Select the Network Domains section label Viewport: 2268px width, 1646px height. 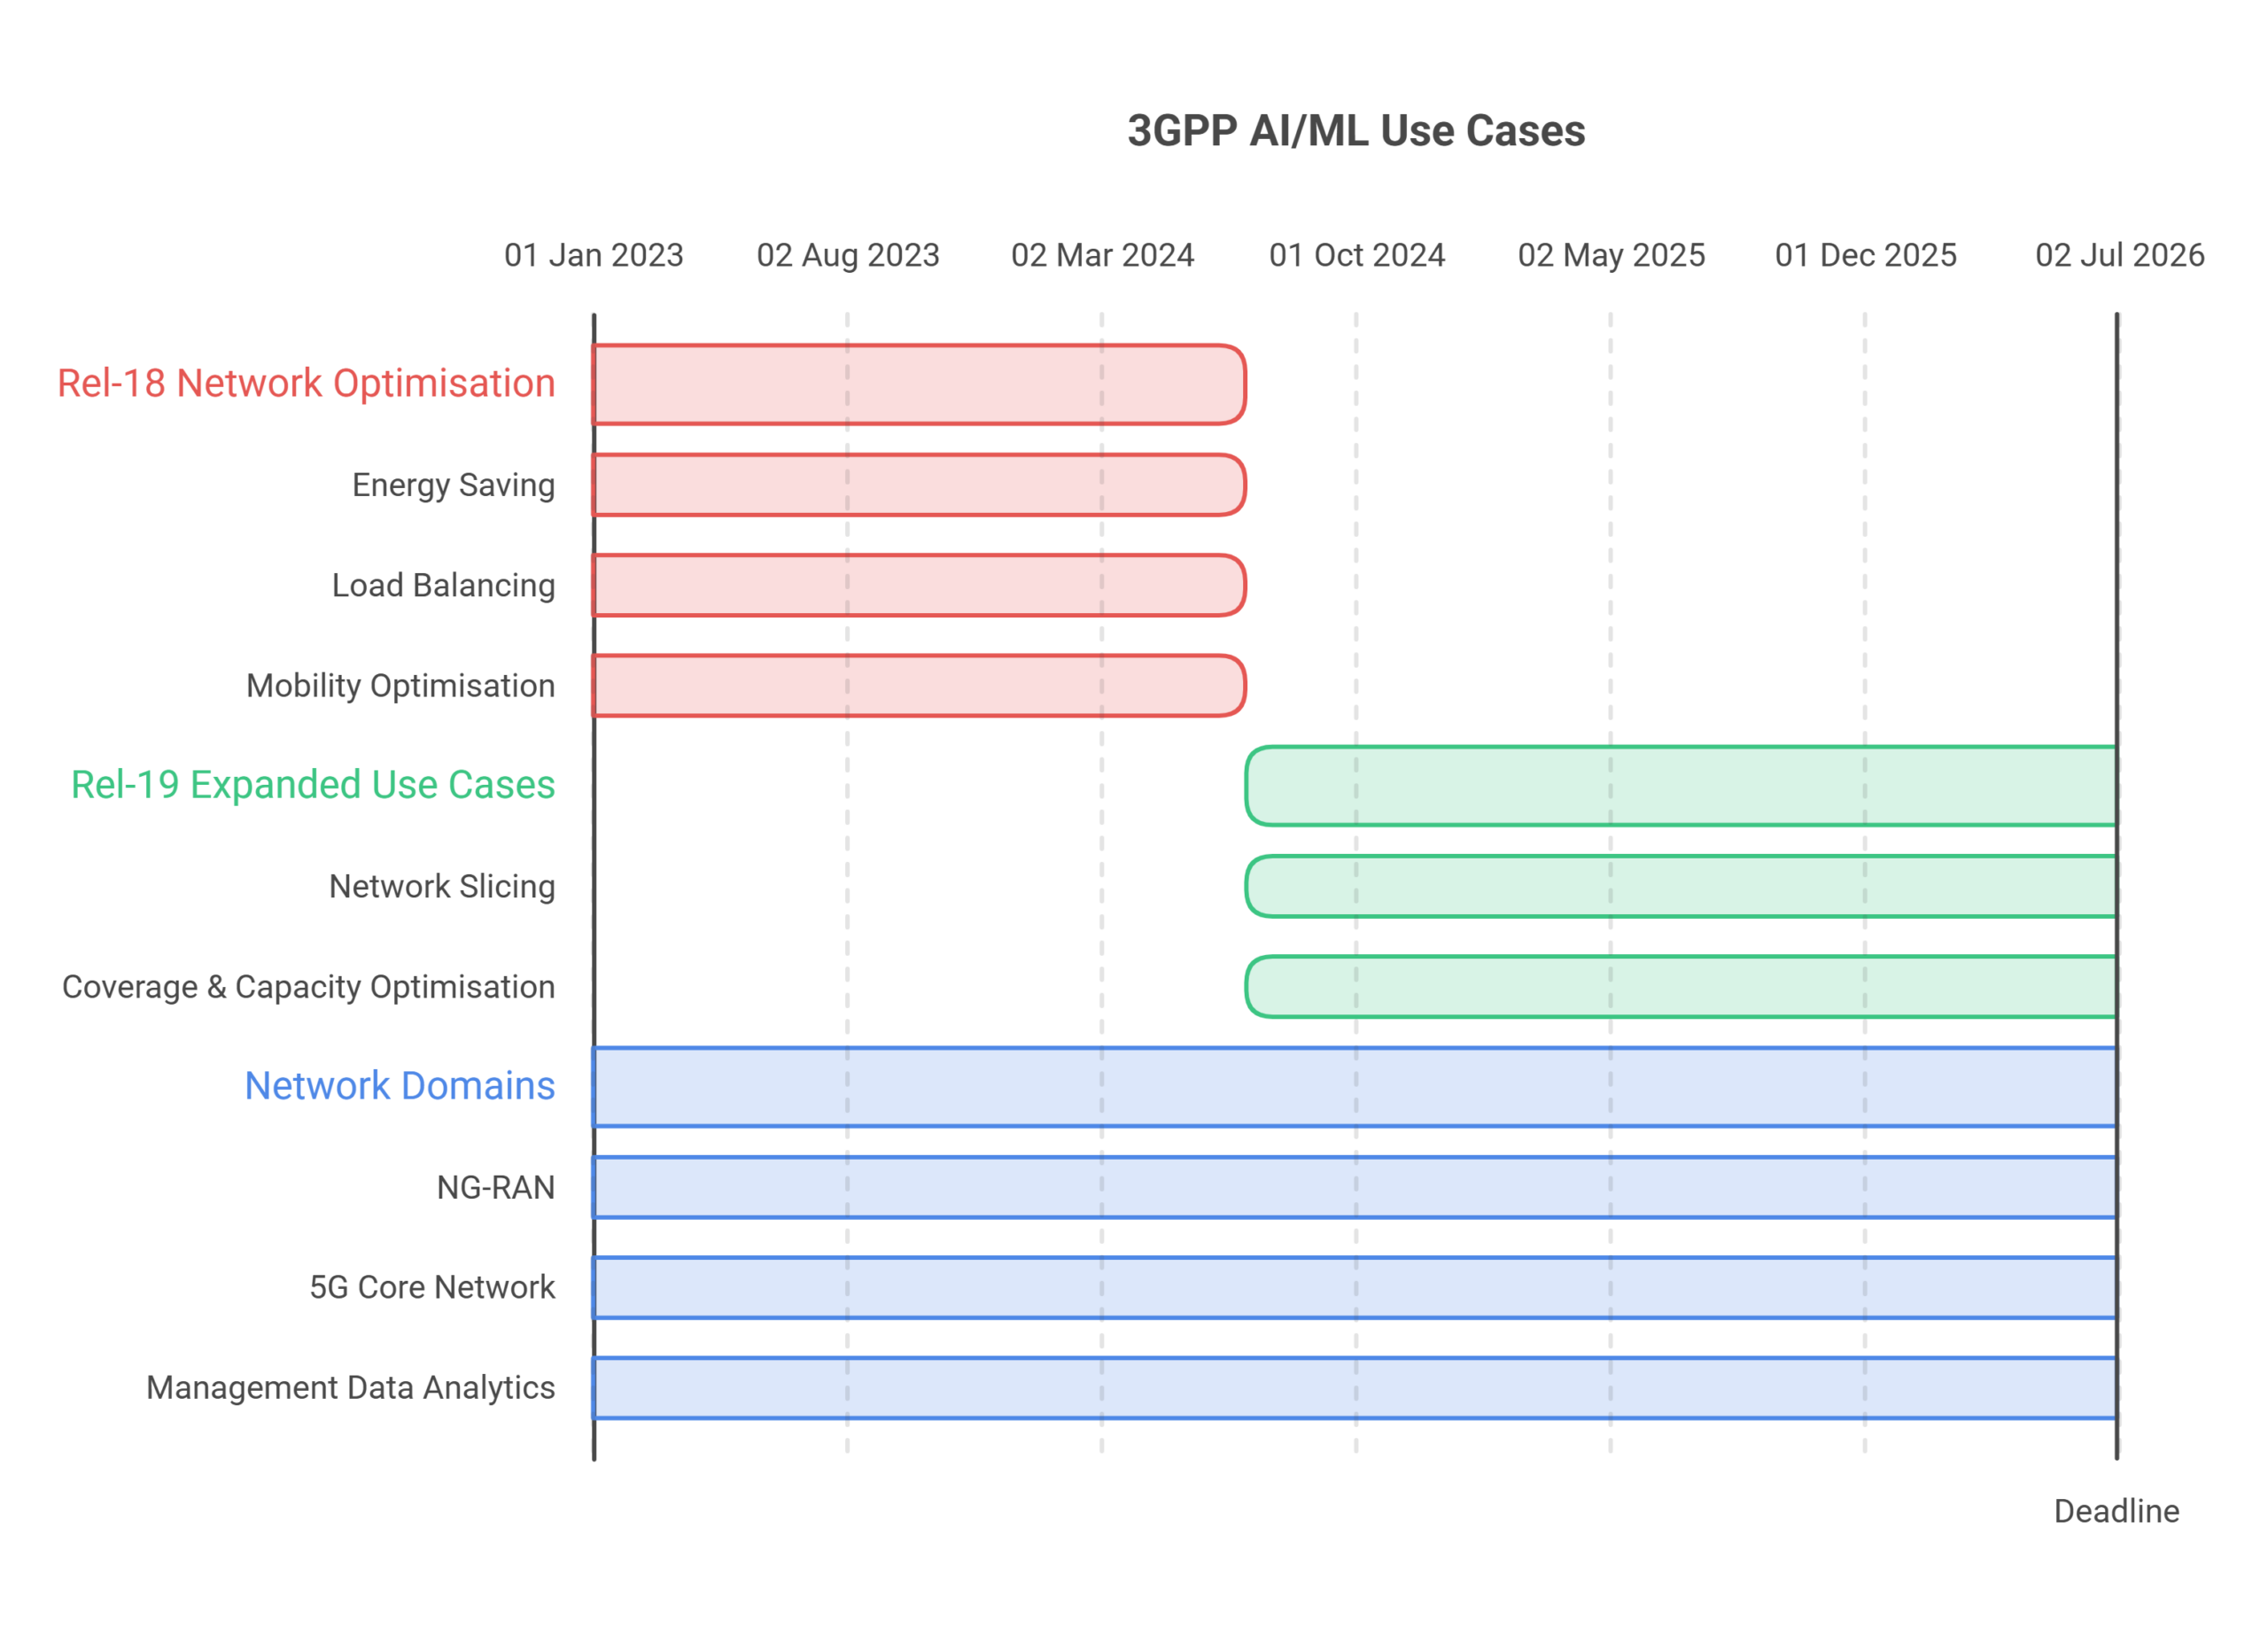point(400,1086)
